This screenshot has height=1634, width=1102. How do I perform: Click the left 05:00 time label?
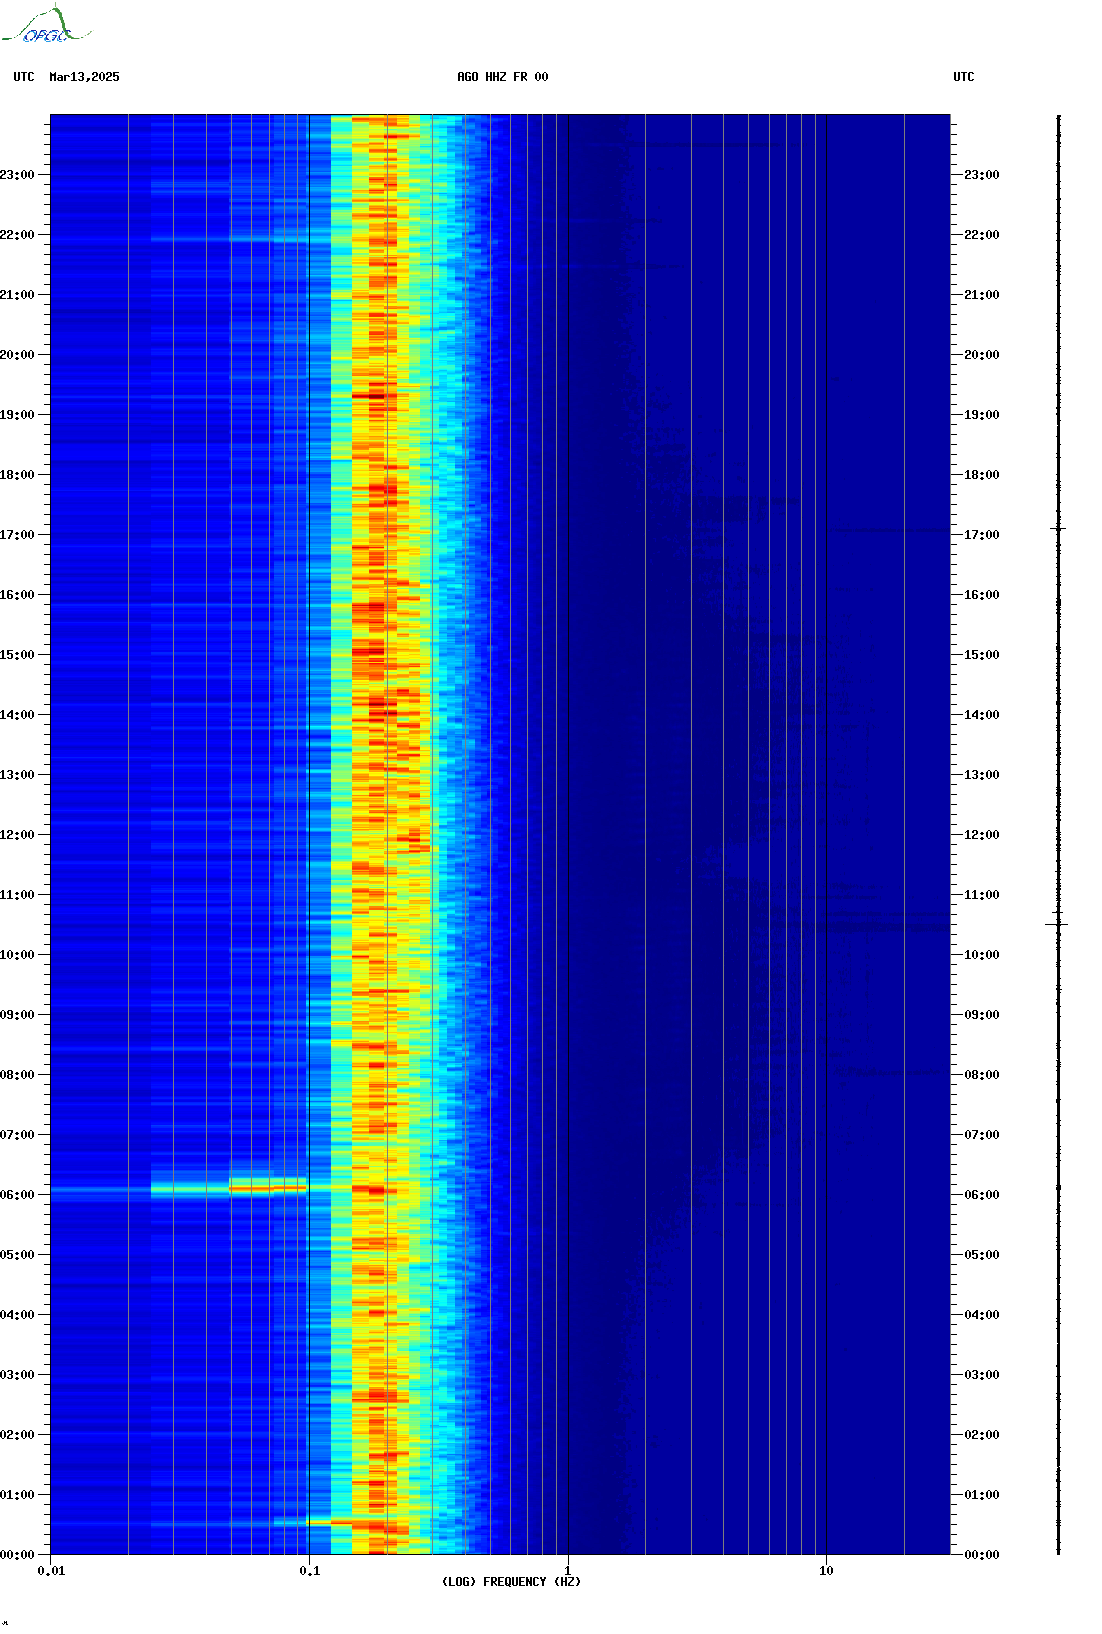click(x=17, y=1255)
